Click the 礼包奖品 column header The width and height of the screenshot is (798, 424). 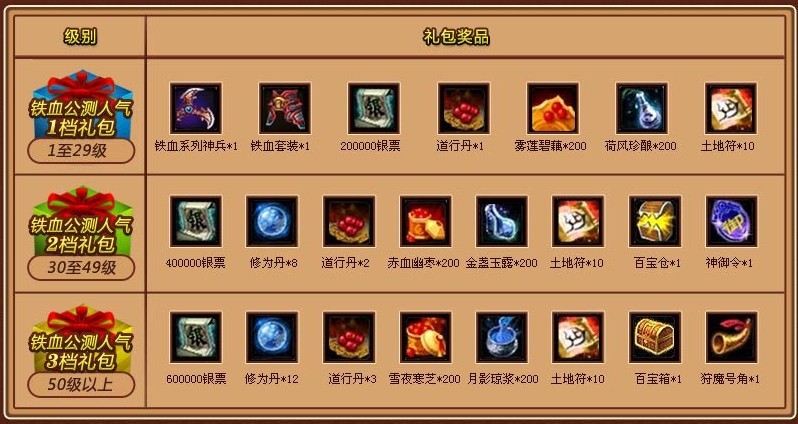456,37
